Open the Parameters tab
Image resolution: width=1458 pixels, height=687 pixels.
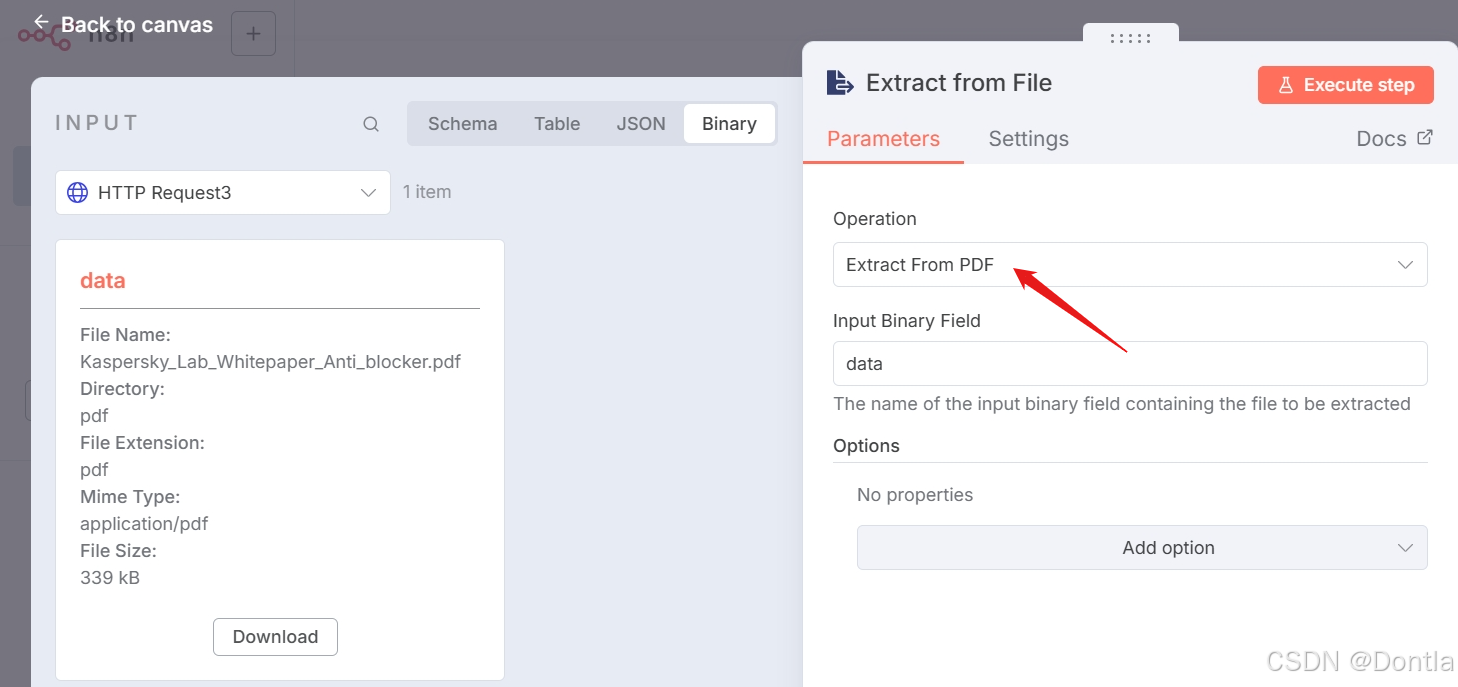(883, 139)
